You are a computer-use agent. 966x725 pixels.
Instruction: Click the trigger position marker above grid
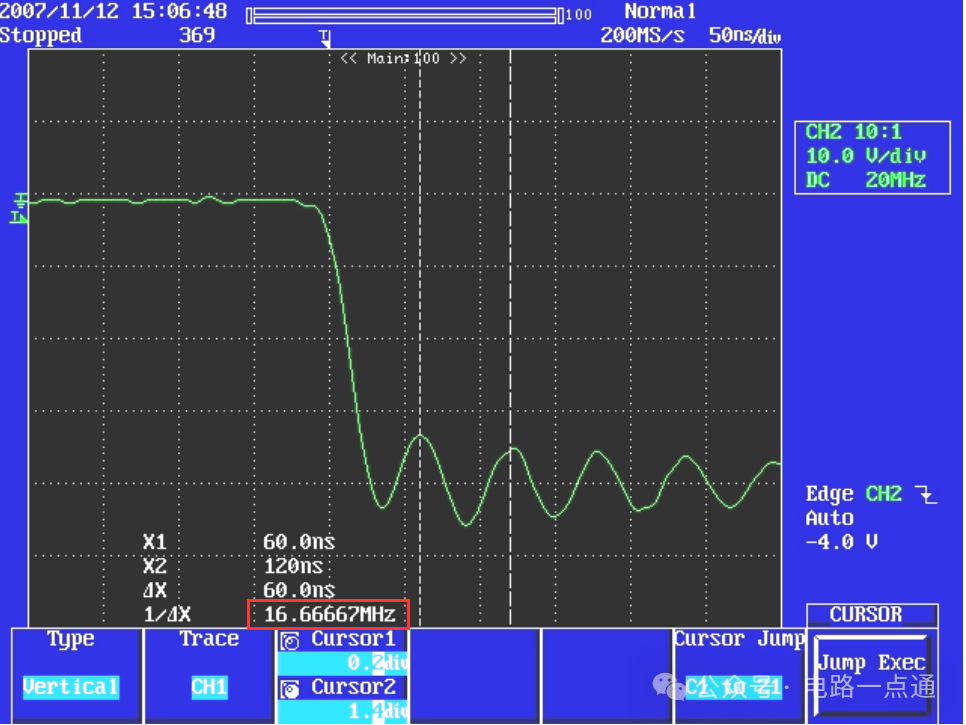tap(325, 39)
